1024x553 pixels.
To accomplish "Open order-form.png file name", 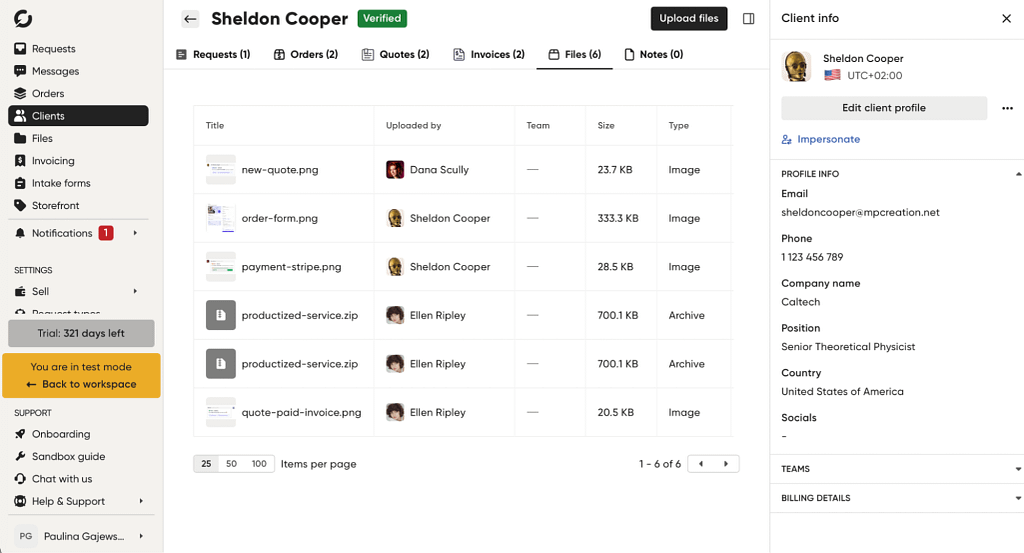I will tap(280, 218).
